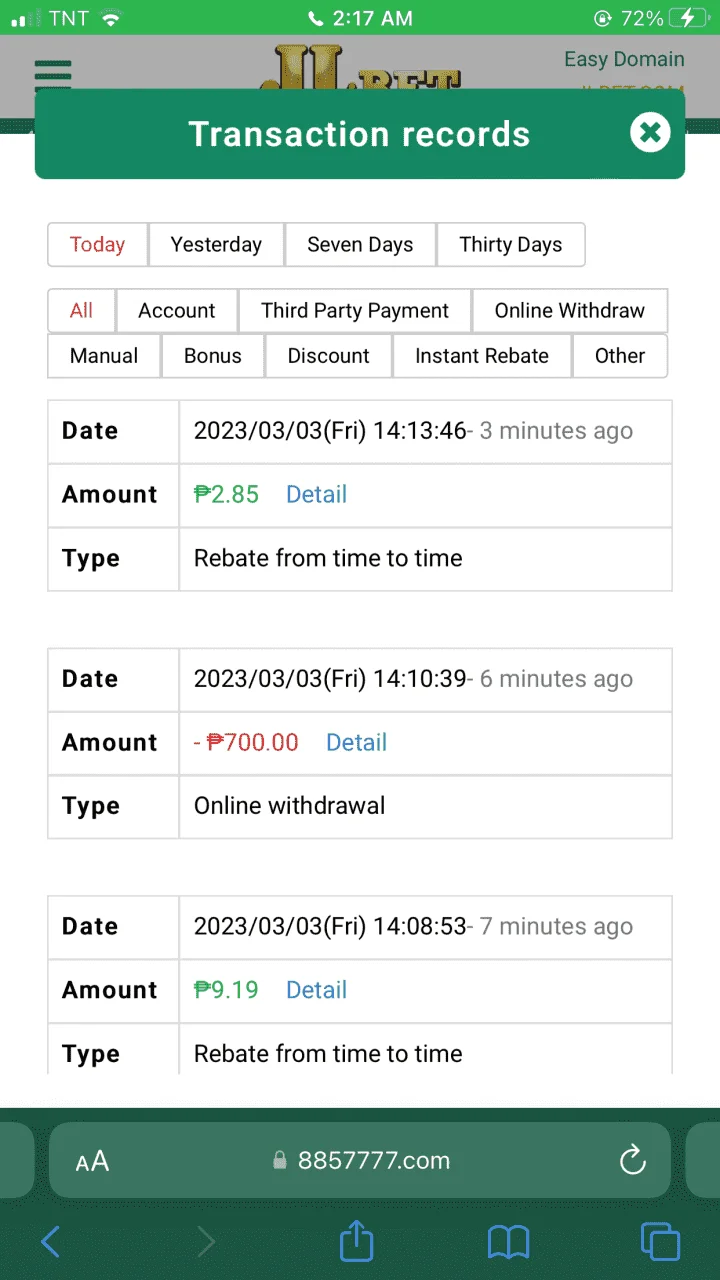
Task: Tap the orientation lock status icon
Action: tap(602, 18)
